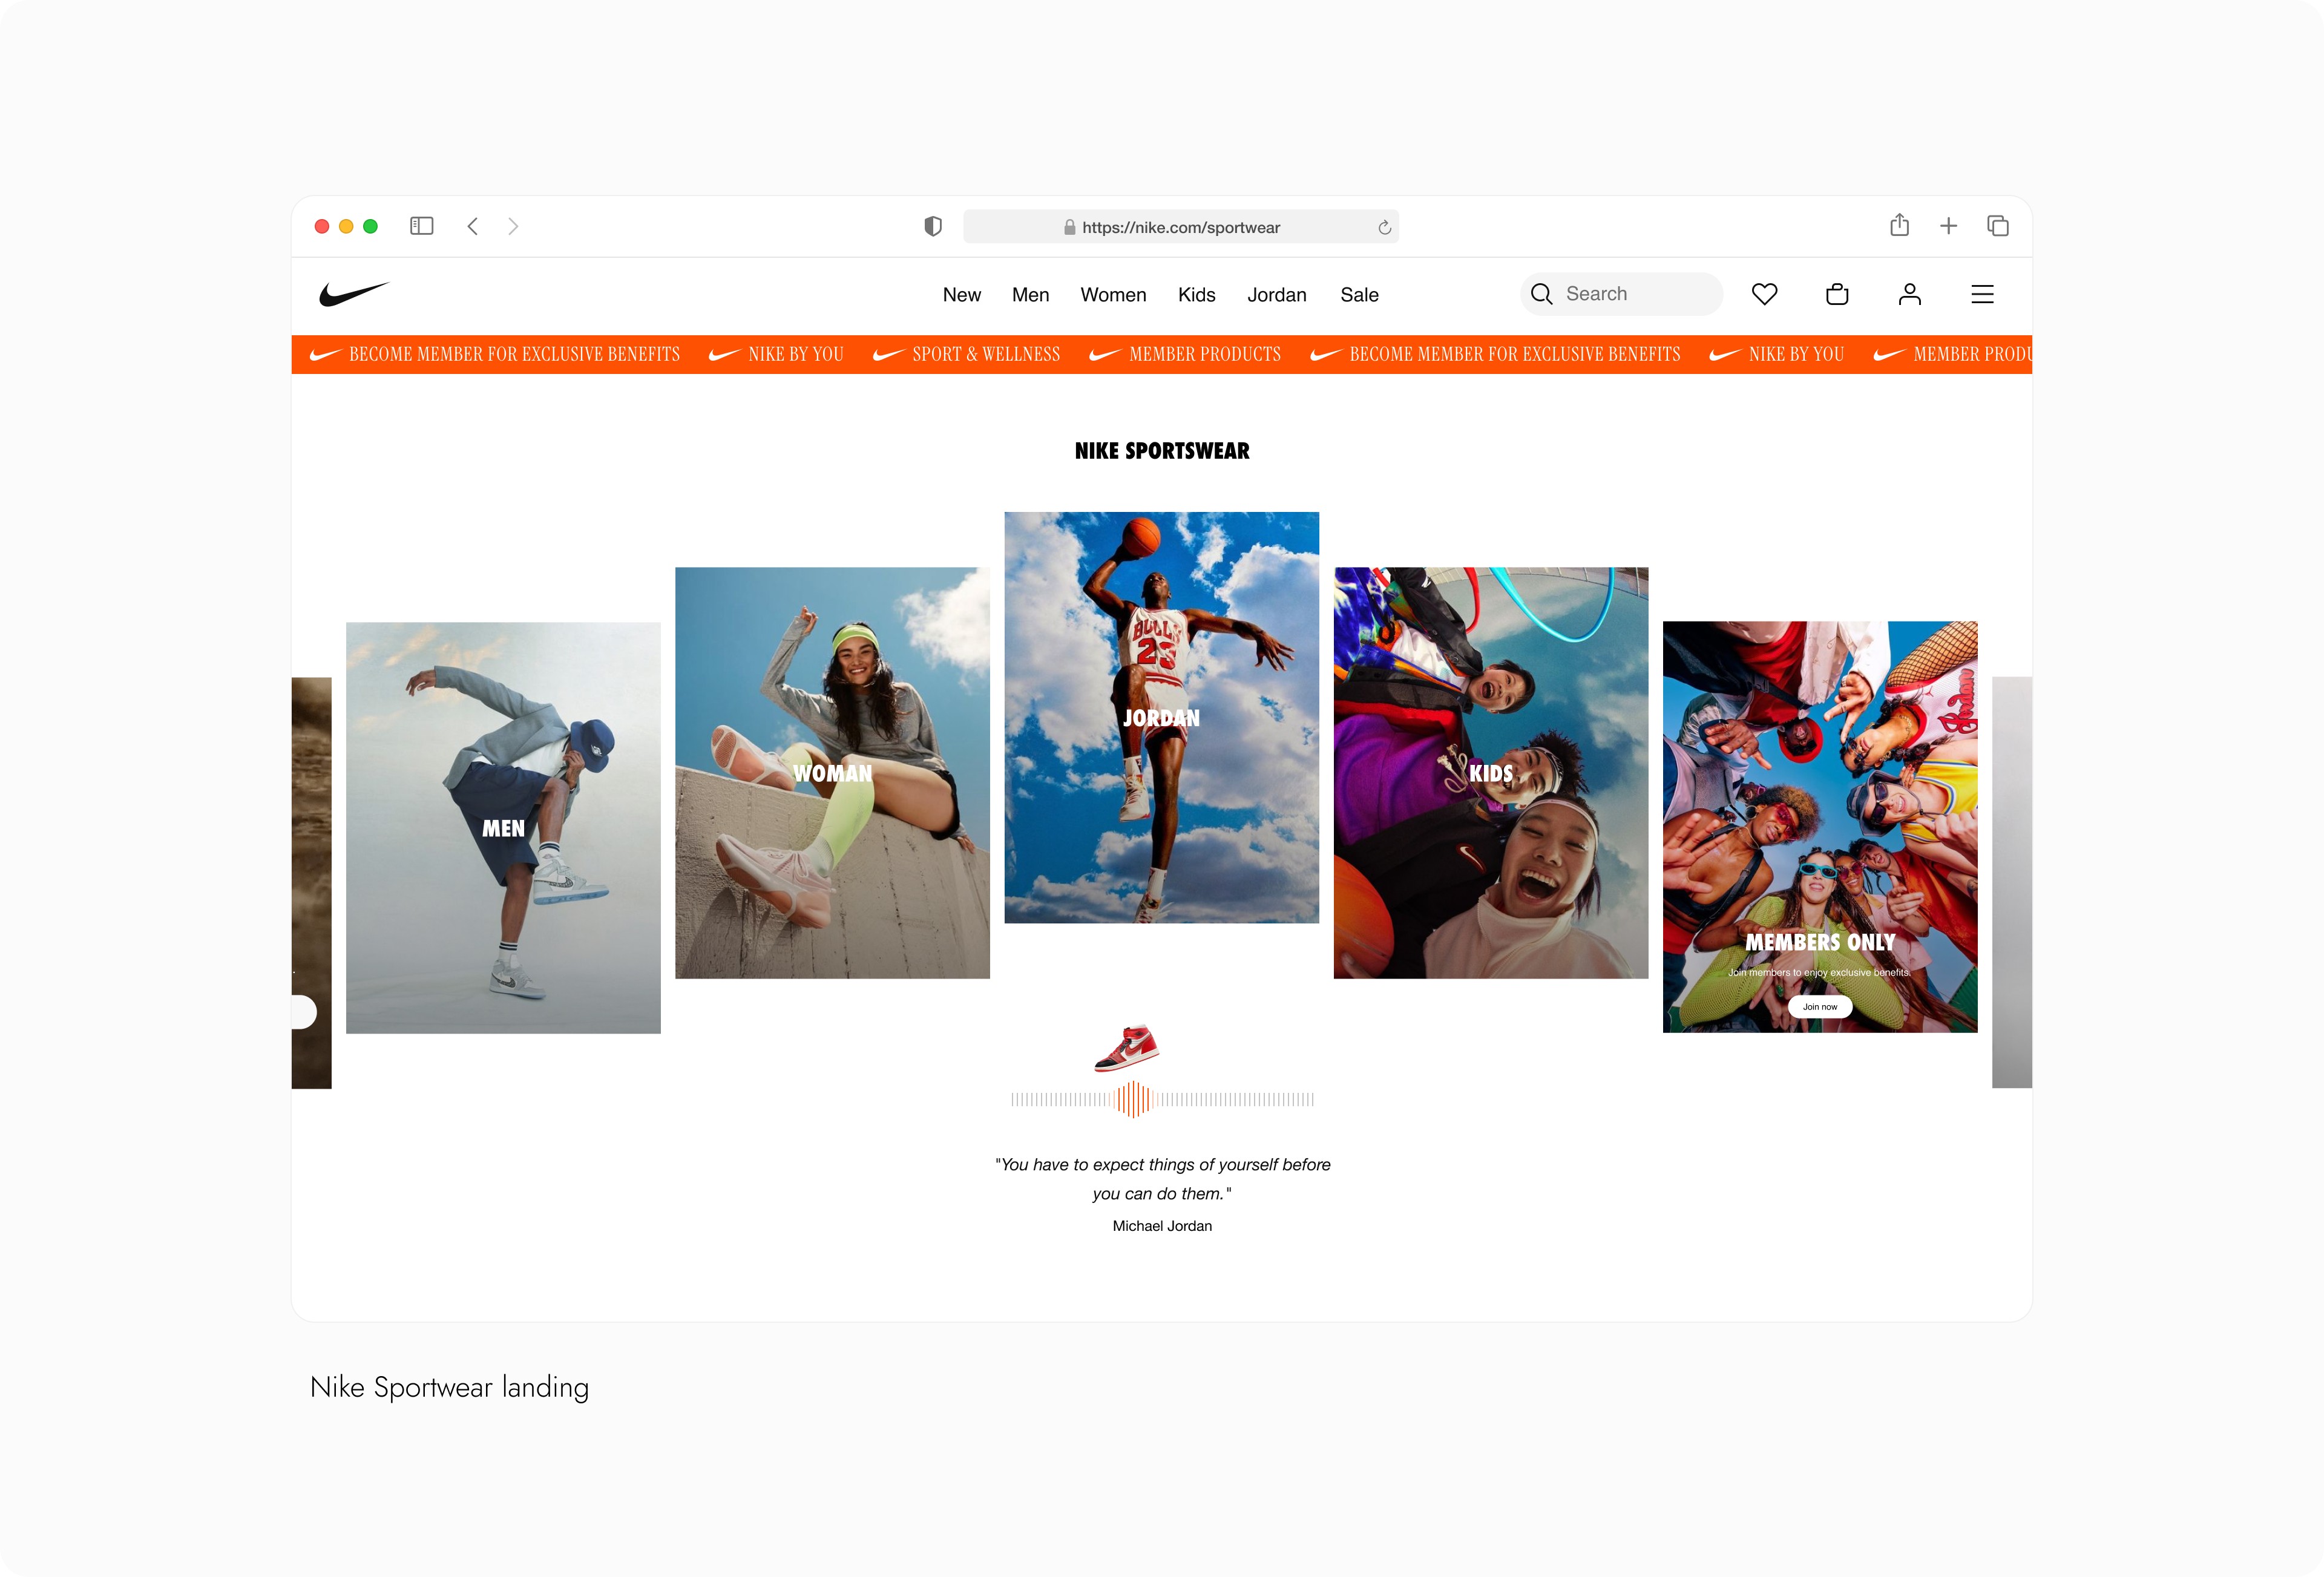Click the red Jordan sneaker image

click(x=1127, y=1048)
